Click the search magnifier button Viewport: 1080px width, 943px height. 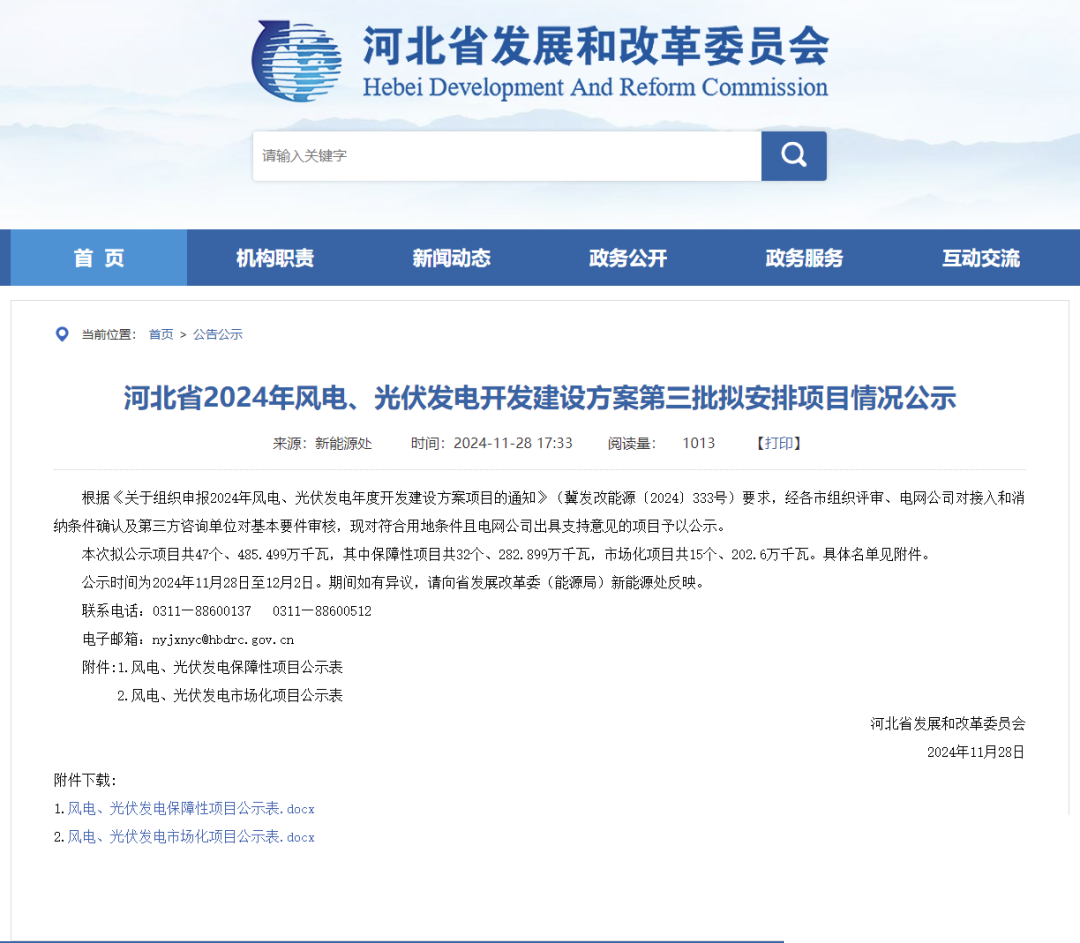pos(793,156)
